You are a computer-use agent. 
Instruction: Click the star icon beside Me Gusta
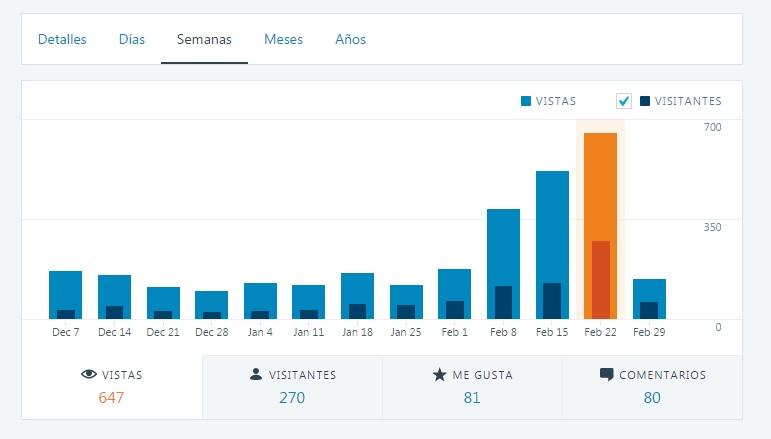point(439,375)
